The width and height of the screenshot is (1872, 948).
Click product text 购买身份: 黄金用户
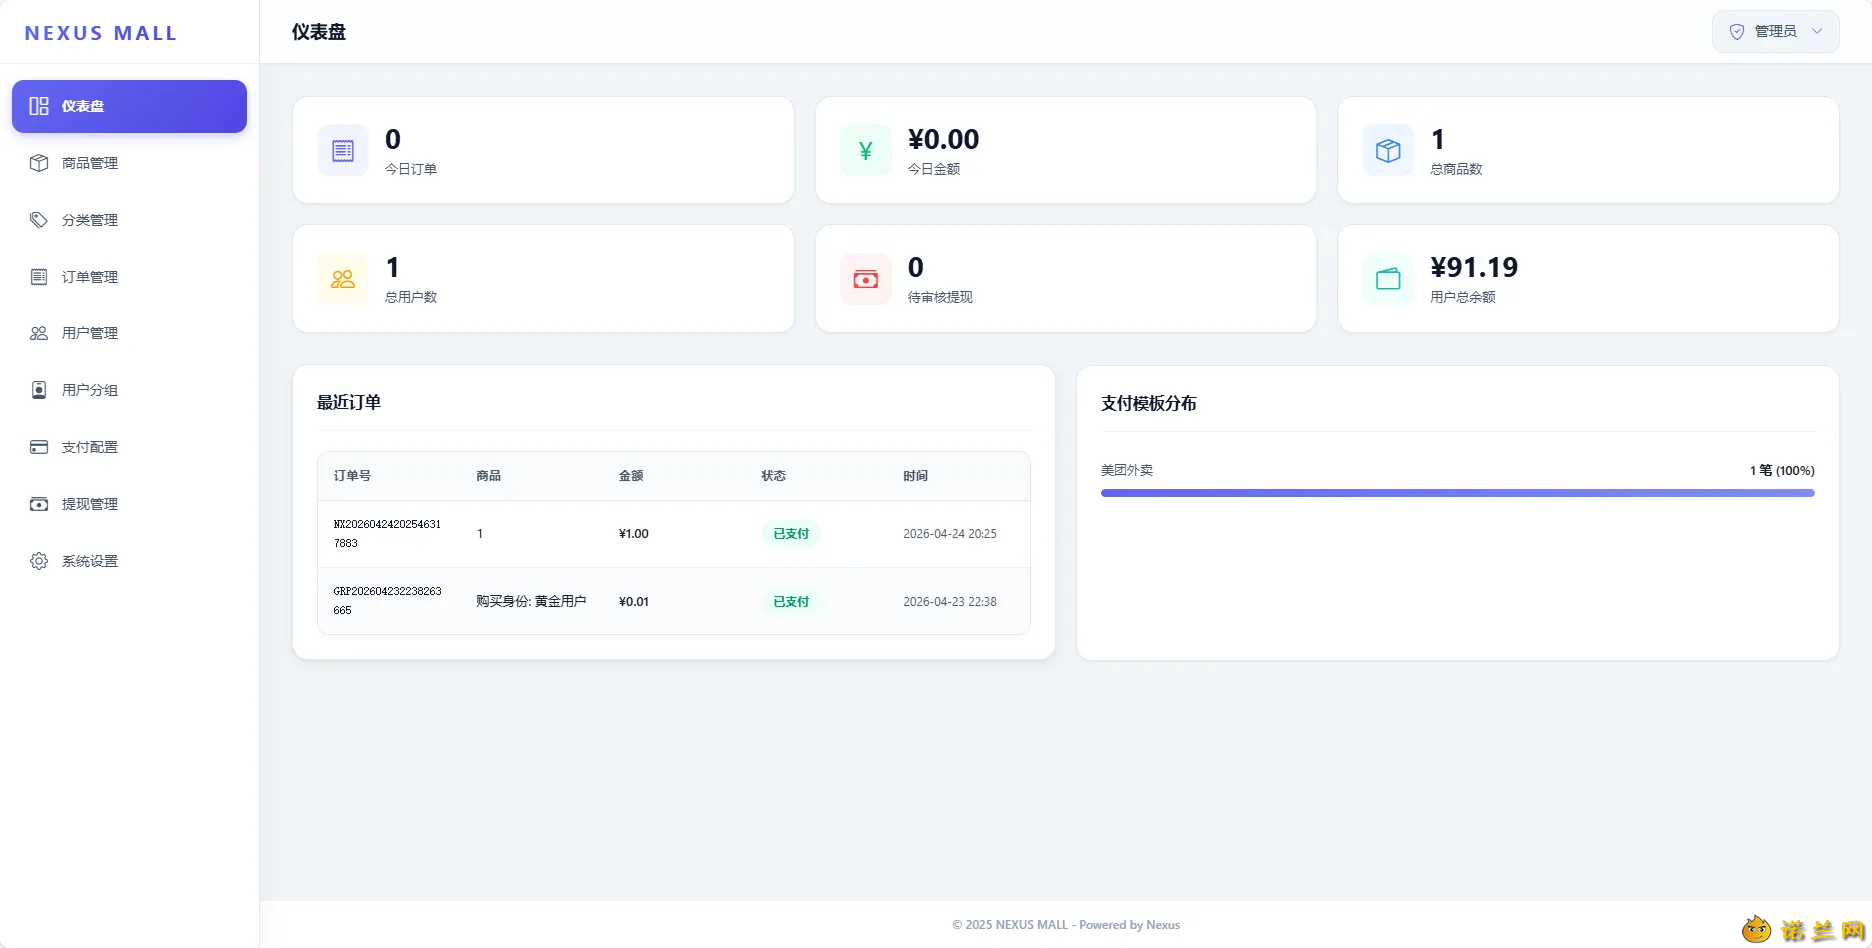pyautogui.click(x=531, y=601)
